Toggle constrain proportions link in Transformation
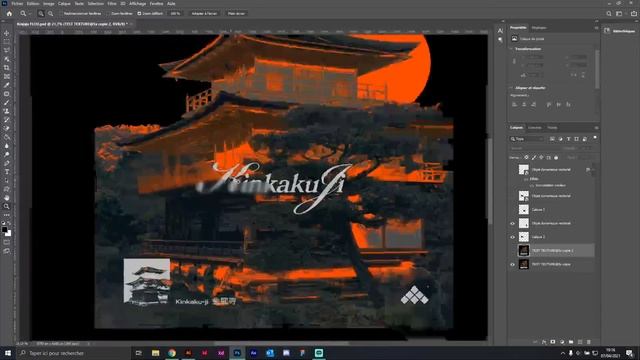640x360 pixels. (514, 61)
